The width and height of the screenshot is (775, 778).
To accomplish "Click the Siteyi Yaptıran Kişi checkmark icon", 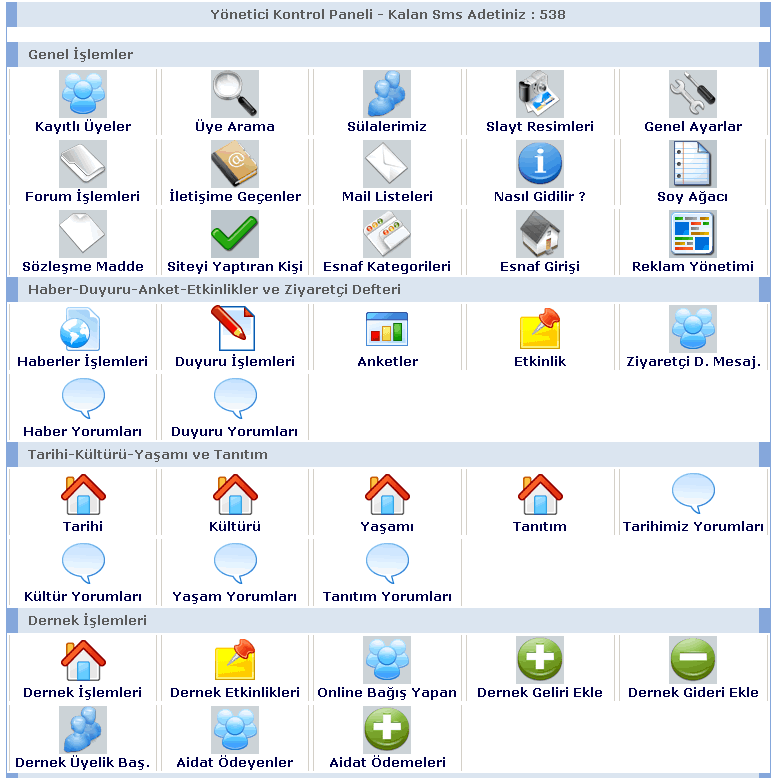I will coord(235,234).
